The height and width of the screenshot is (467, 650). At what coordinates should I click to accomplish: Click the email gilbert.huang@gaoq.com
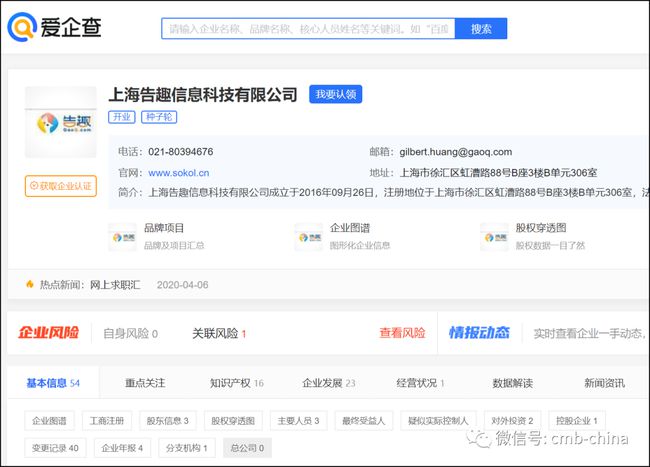tap(456, 152)
